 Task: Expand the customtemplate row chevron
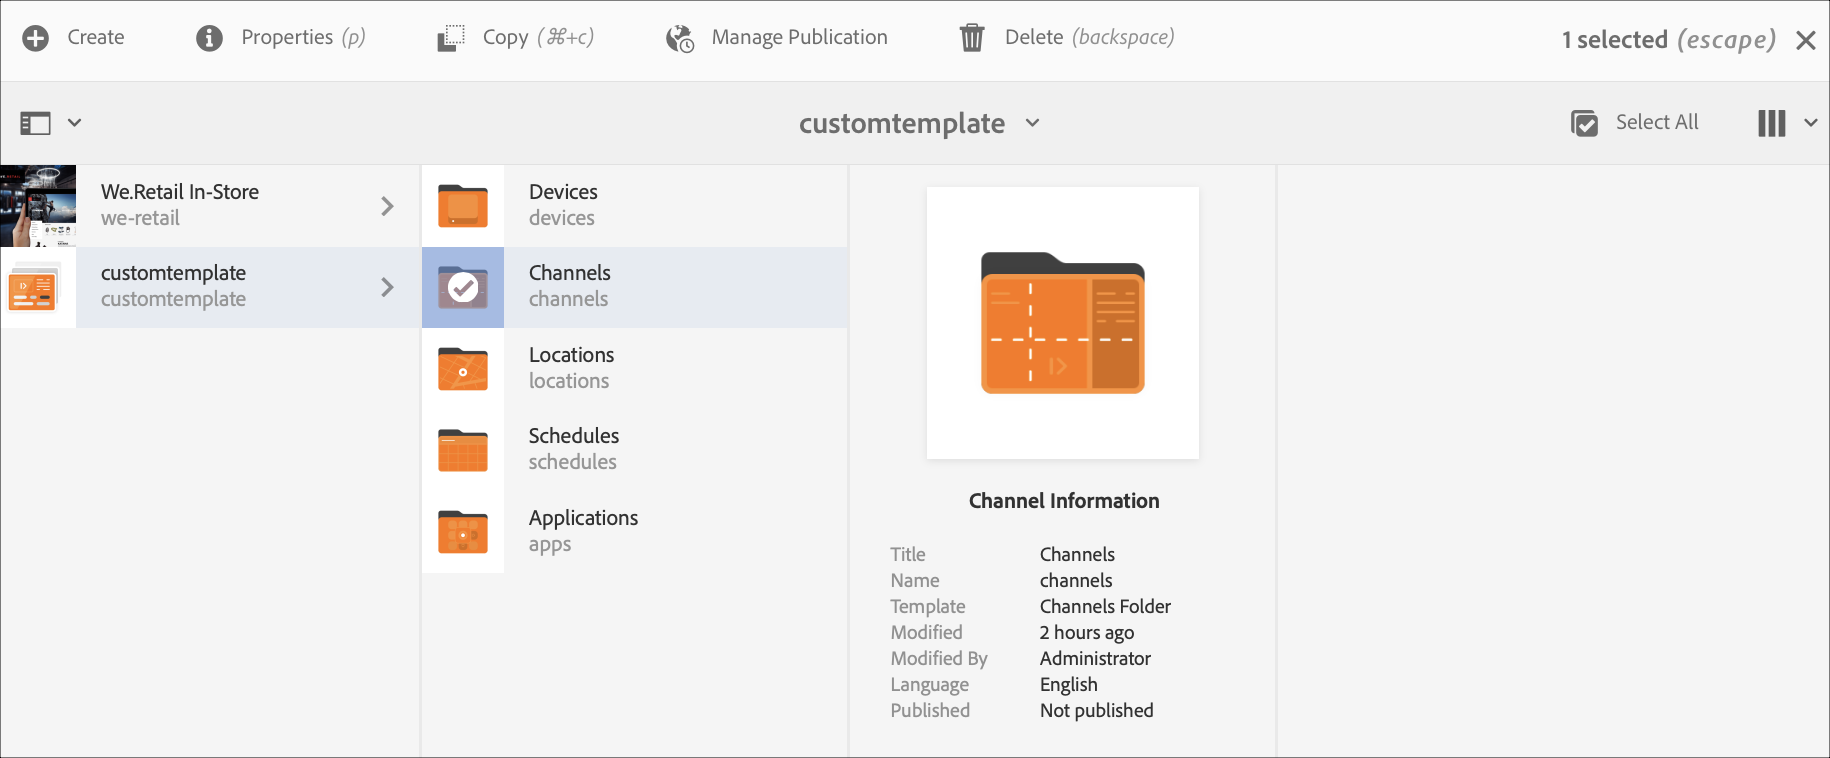[x=388, y=288]
